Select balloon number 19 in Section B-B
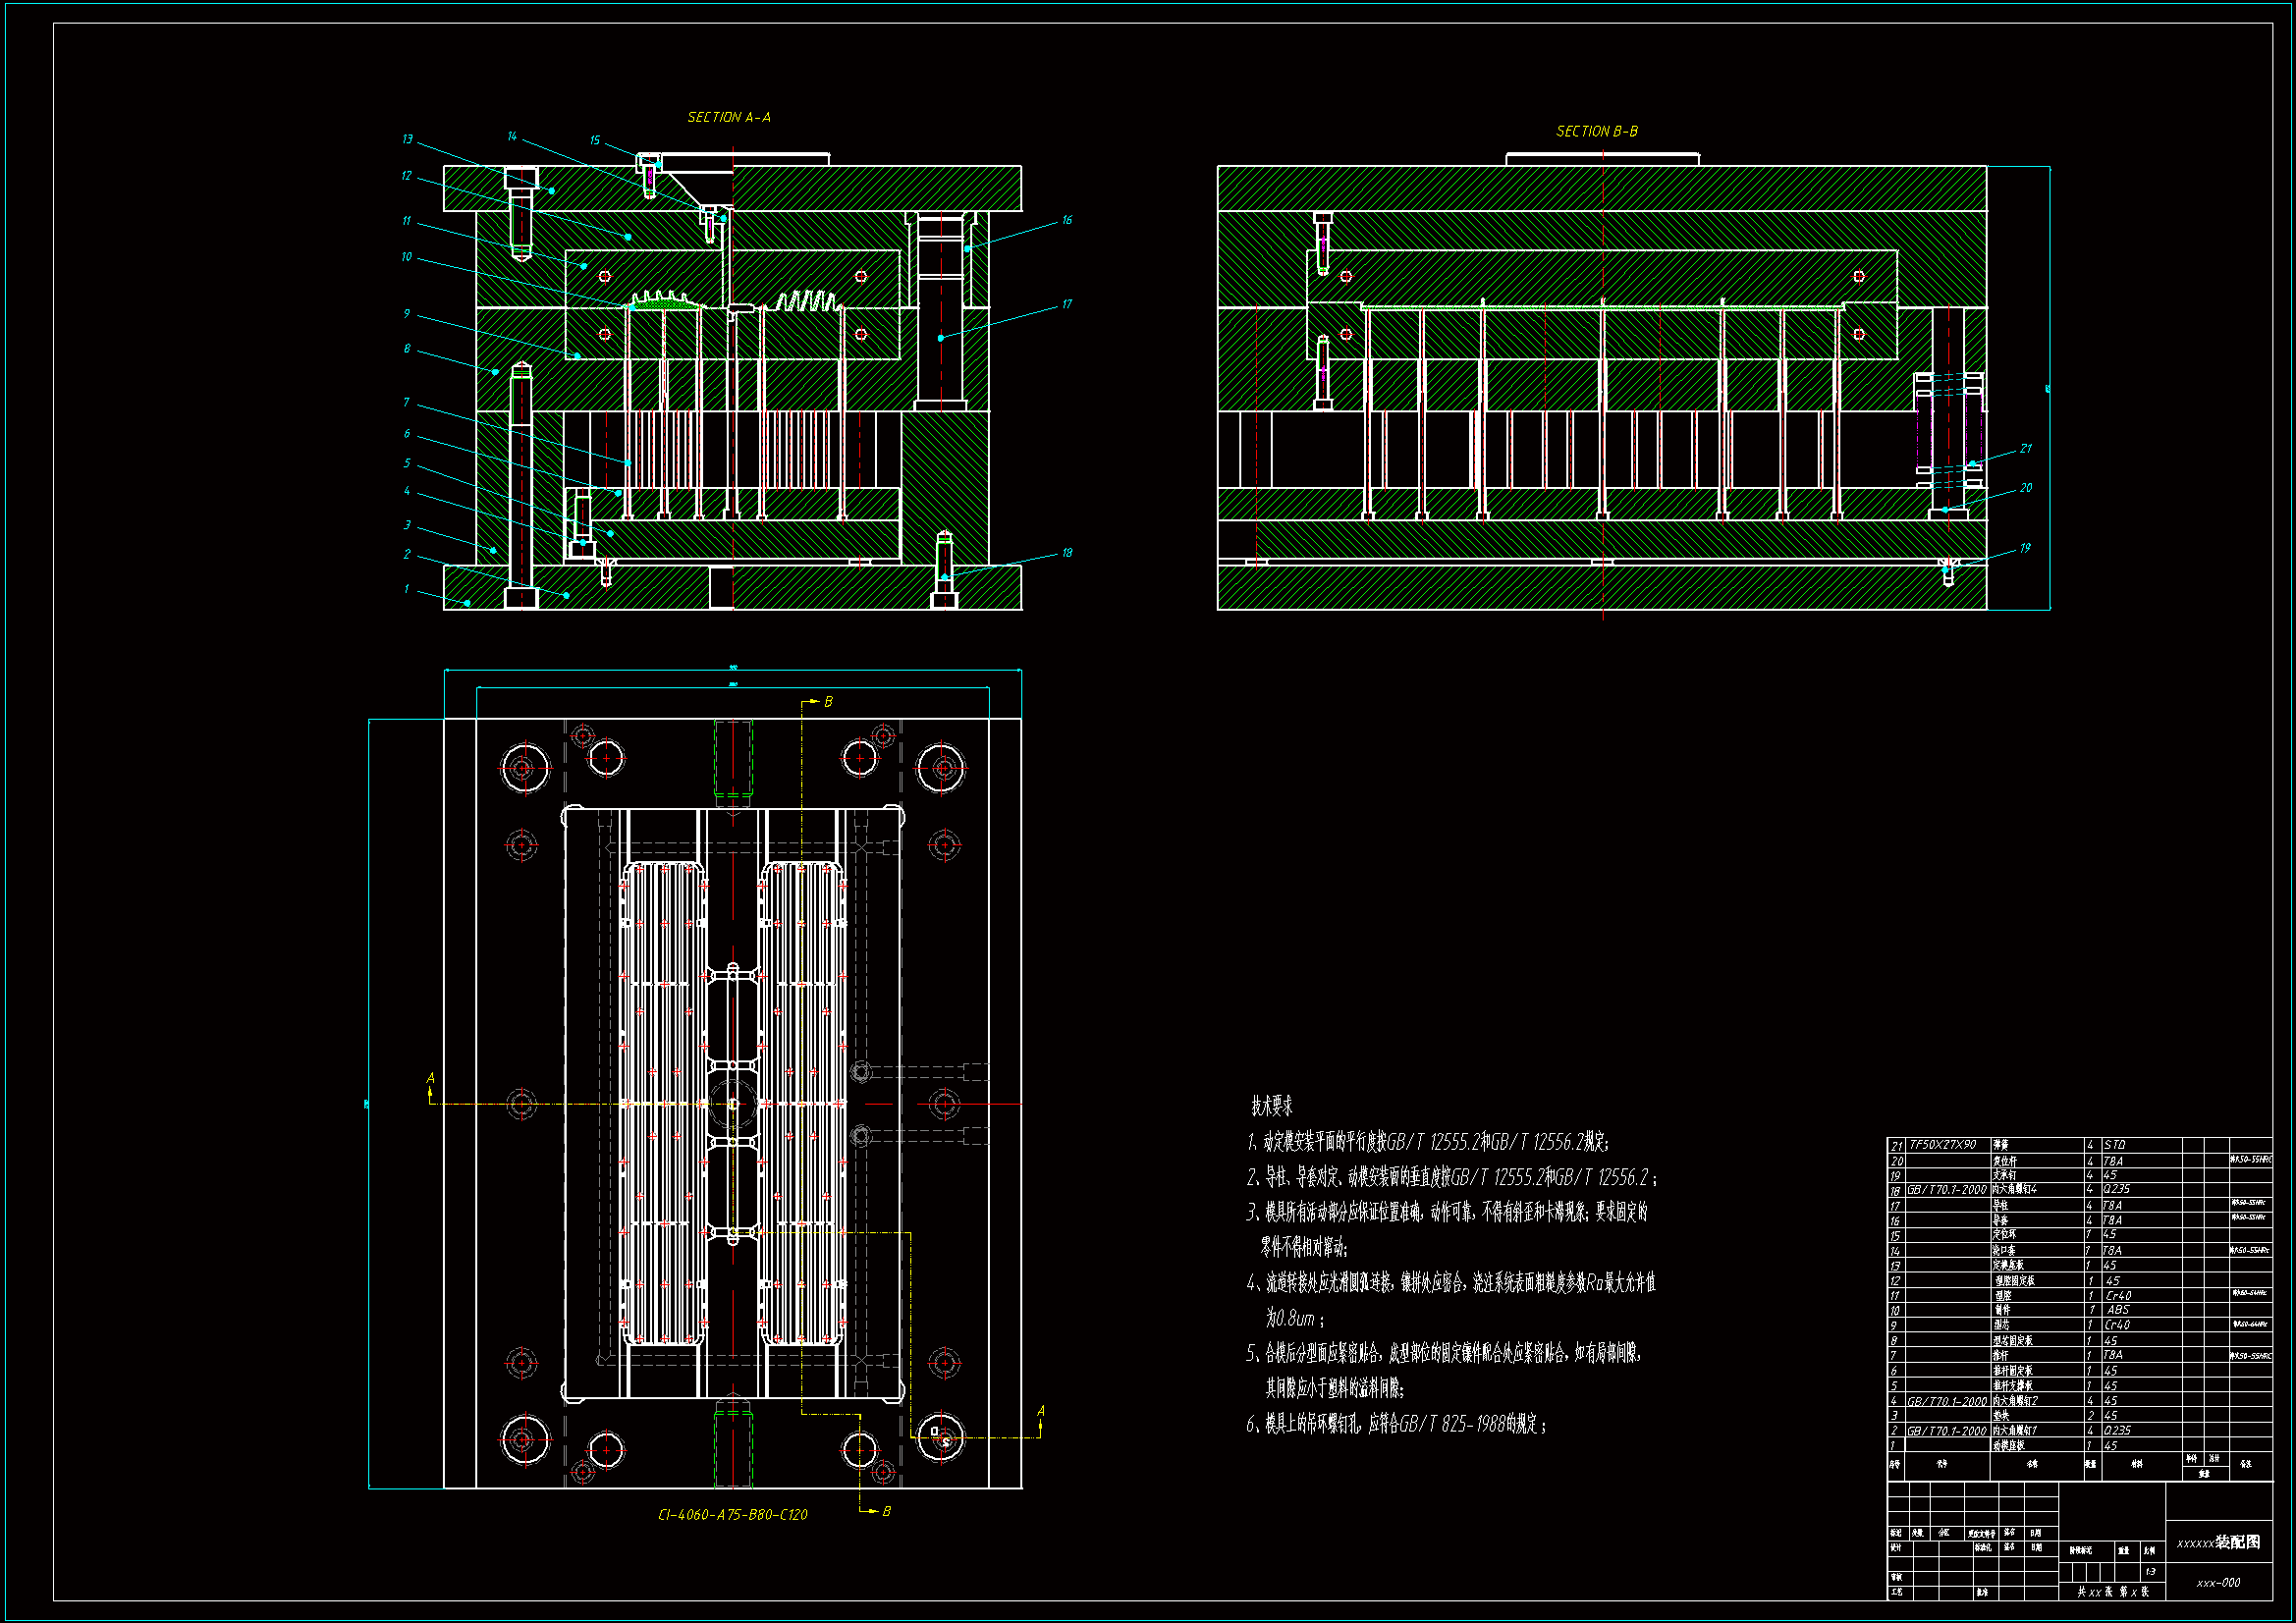Screen dimensions: 2296x1623 2024,548
